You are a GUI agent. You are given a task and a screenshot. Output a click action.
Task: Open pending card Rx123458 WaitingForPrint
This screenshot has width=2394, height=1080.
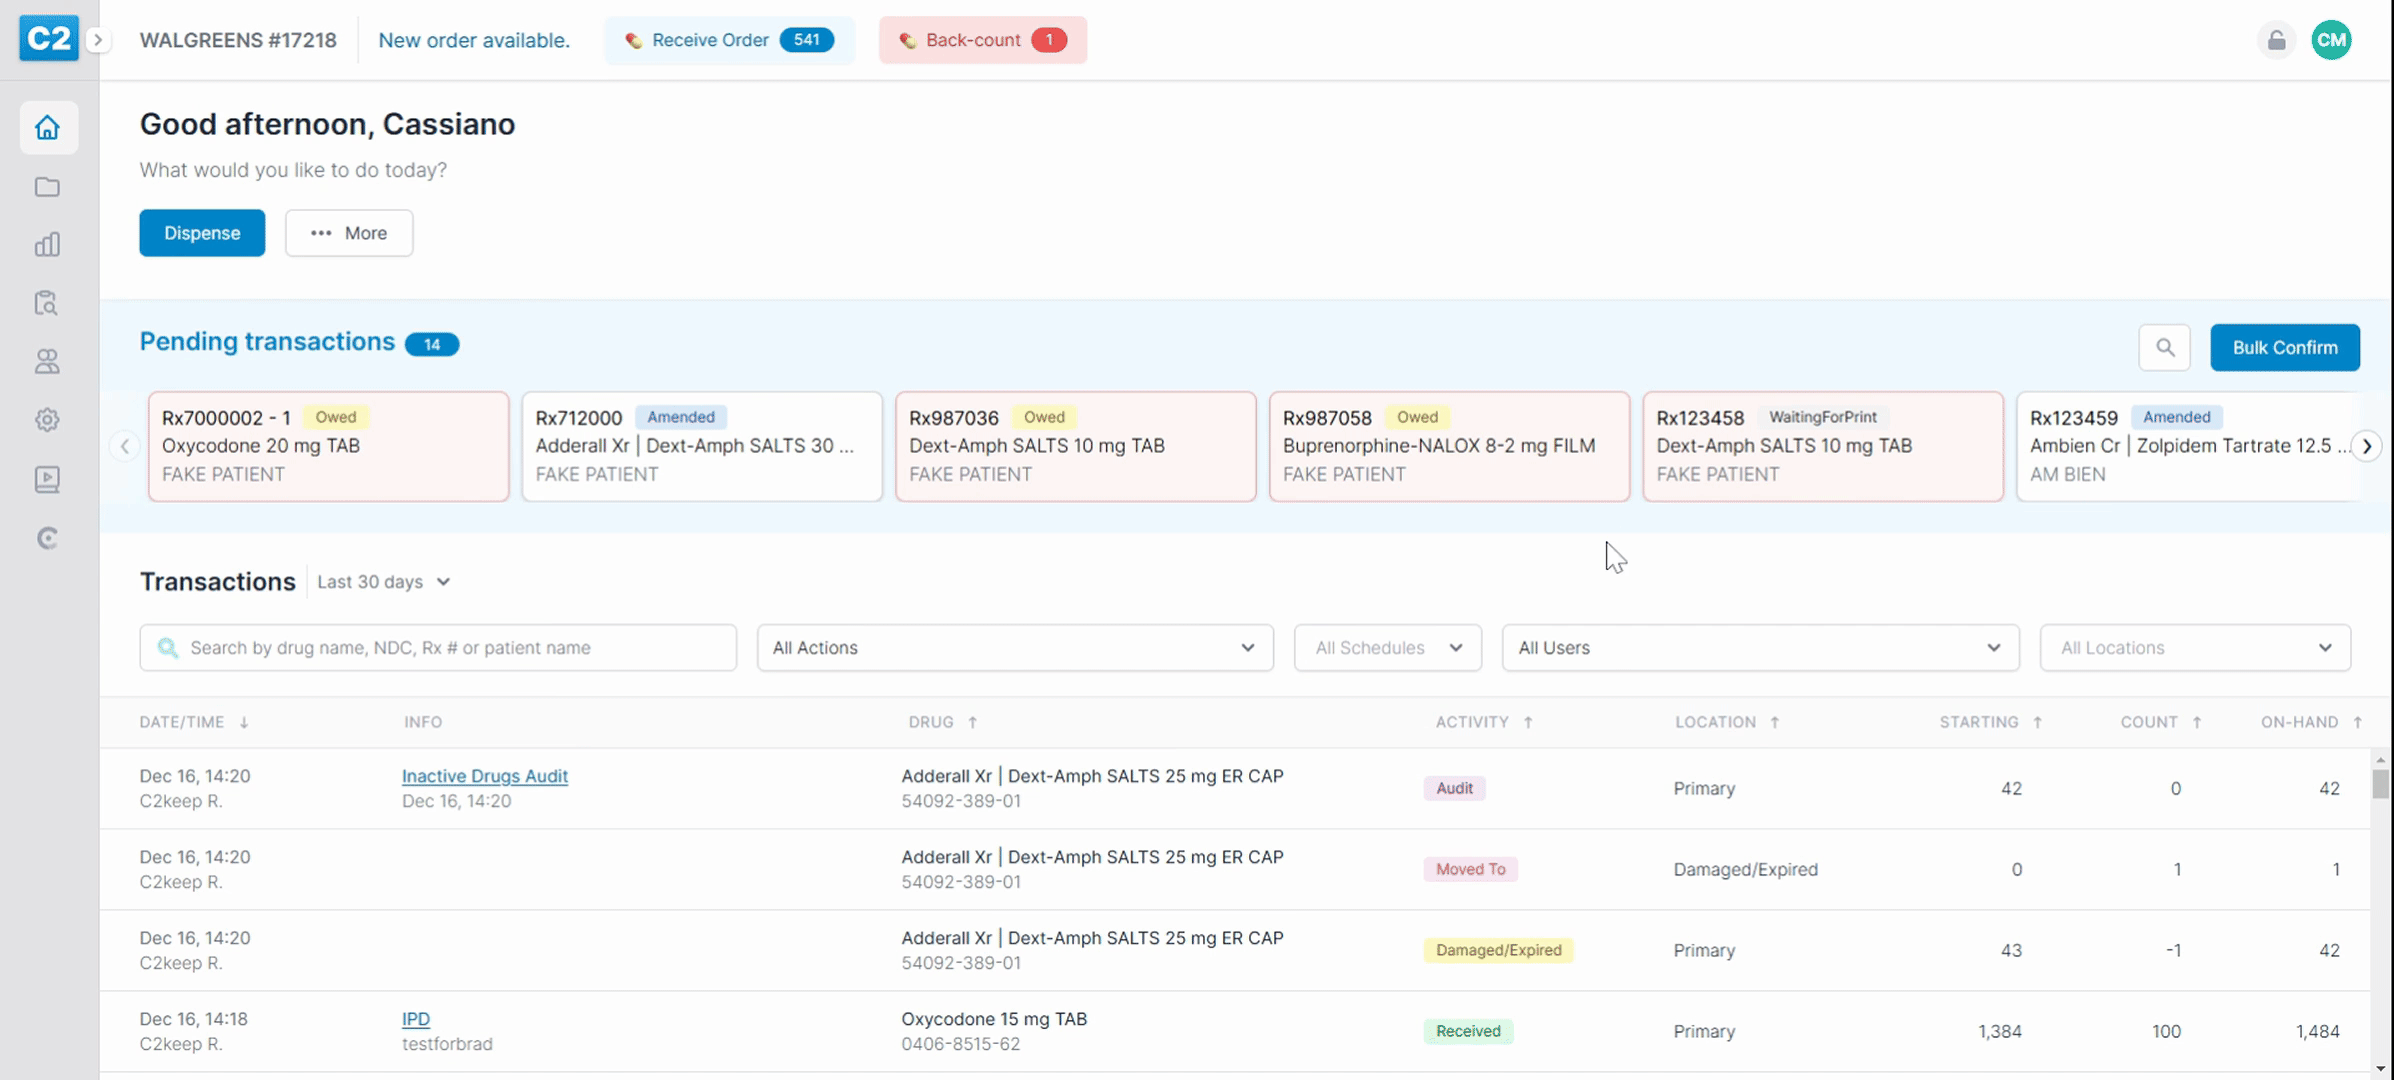[1823, 446]
